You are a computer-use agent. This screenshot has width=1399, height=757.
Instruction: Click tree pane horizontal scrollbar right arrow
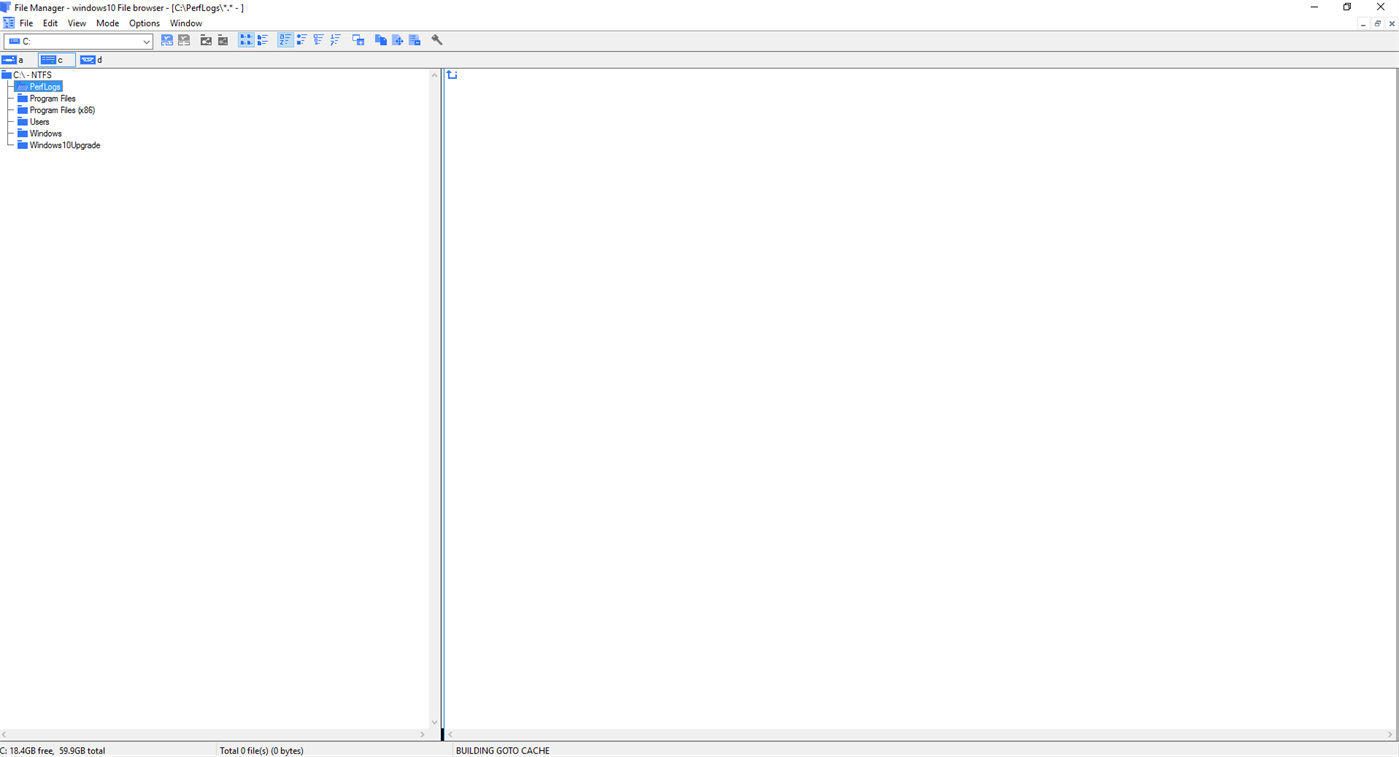coord(422,735)
